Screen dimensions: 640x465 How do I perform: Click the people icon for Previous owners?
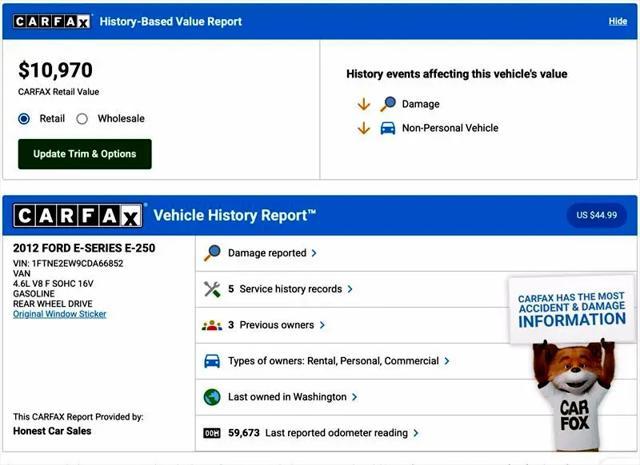[212, 325]
